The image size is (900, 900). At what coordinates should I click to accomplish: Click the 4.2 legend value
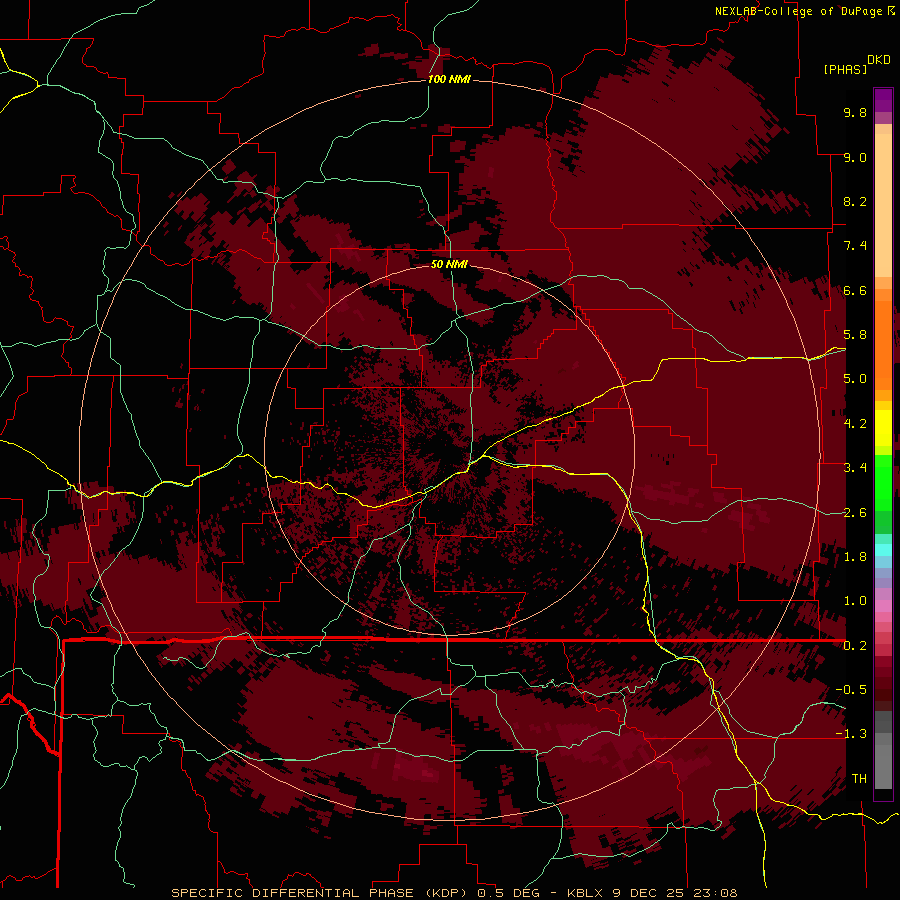(x=855, y=424)
